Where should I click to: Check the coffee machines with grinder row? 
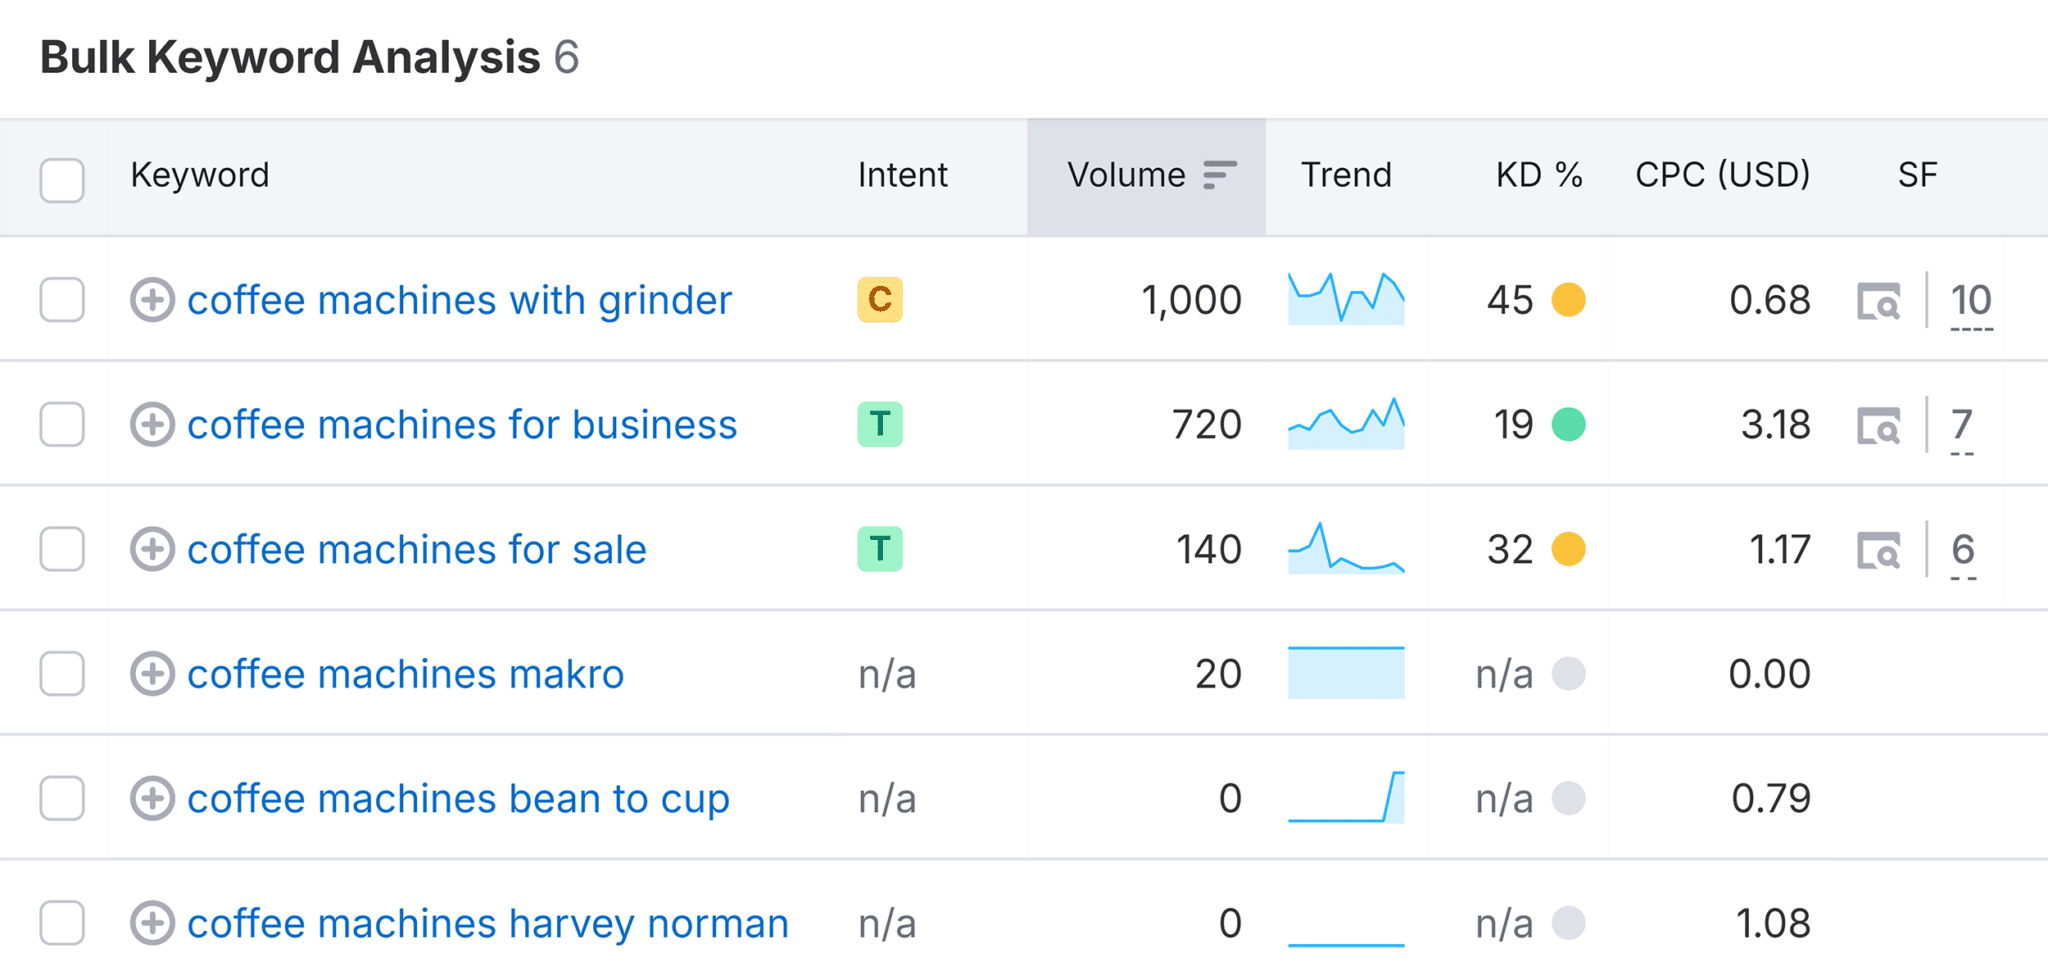pyautogui.click(x=62, y=300)
